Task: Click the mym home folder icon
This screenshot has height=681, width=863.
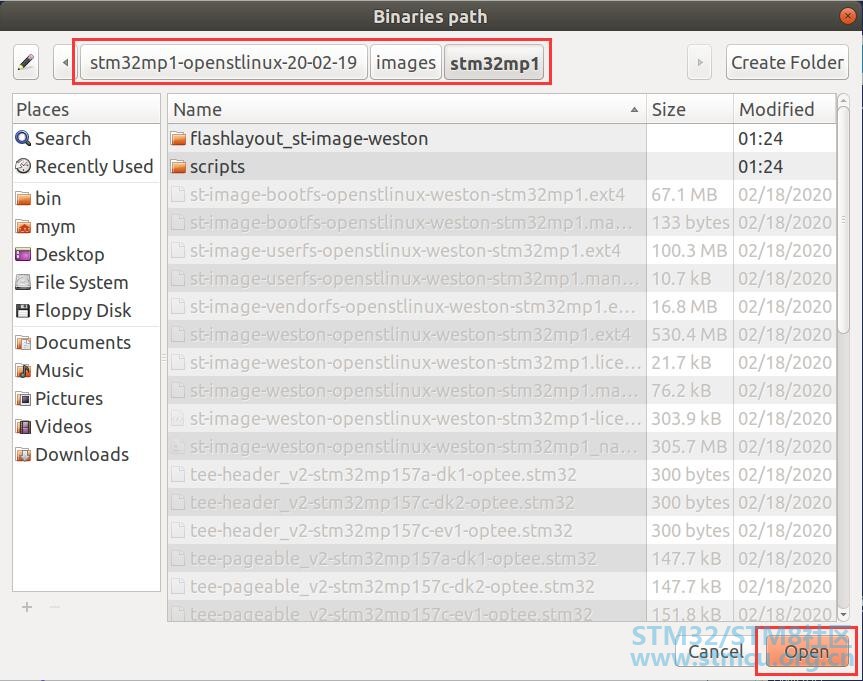Action: (23, 226)
